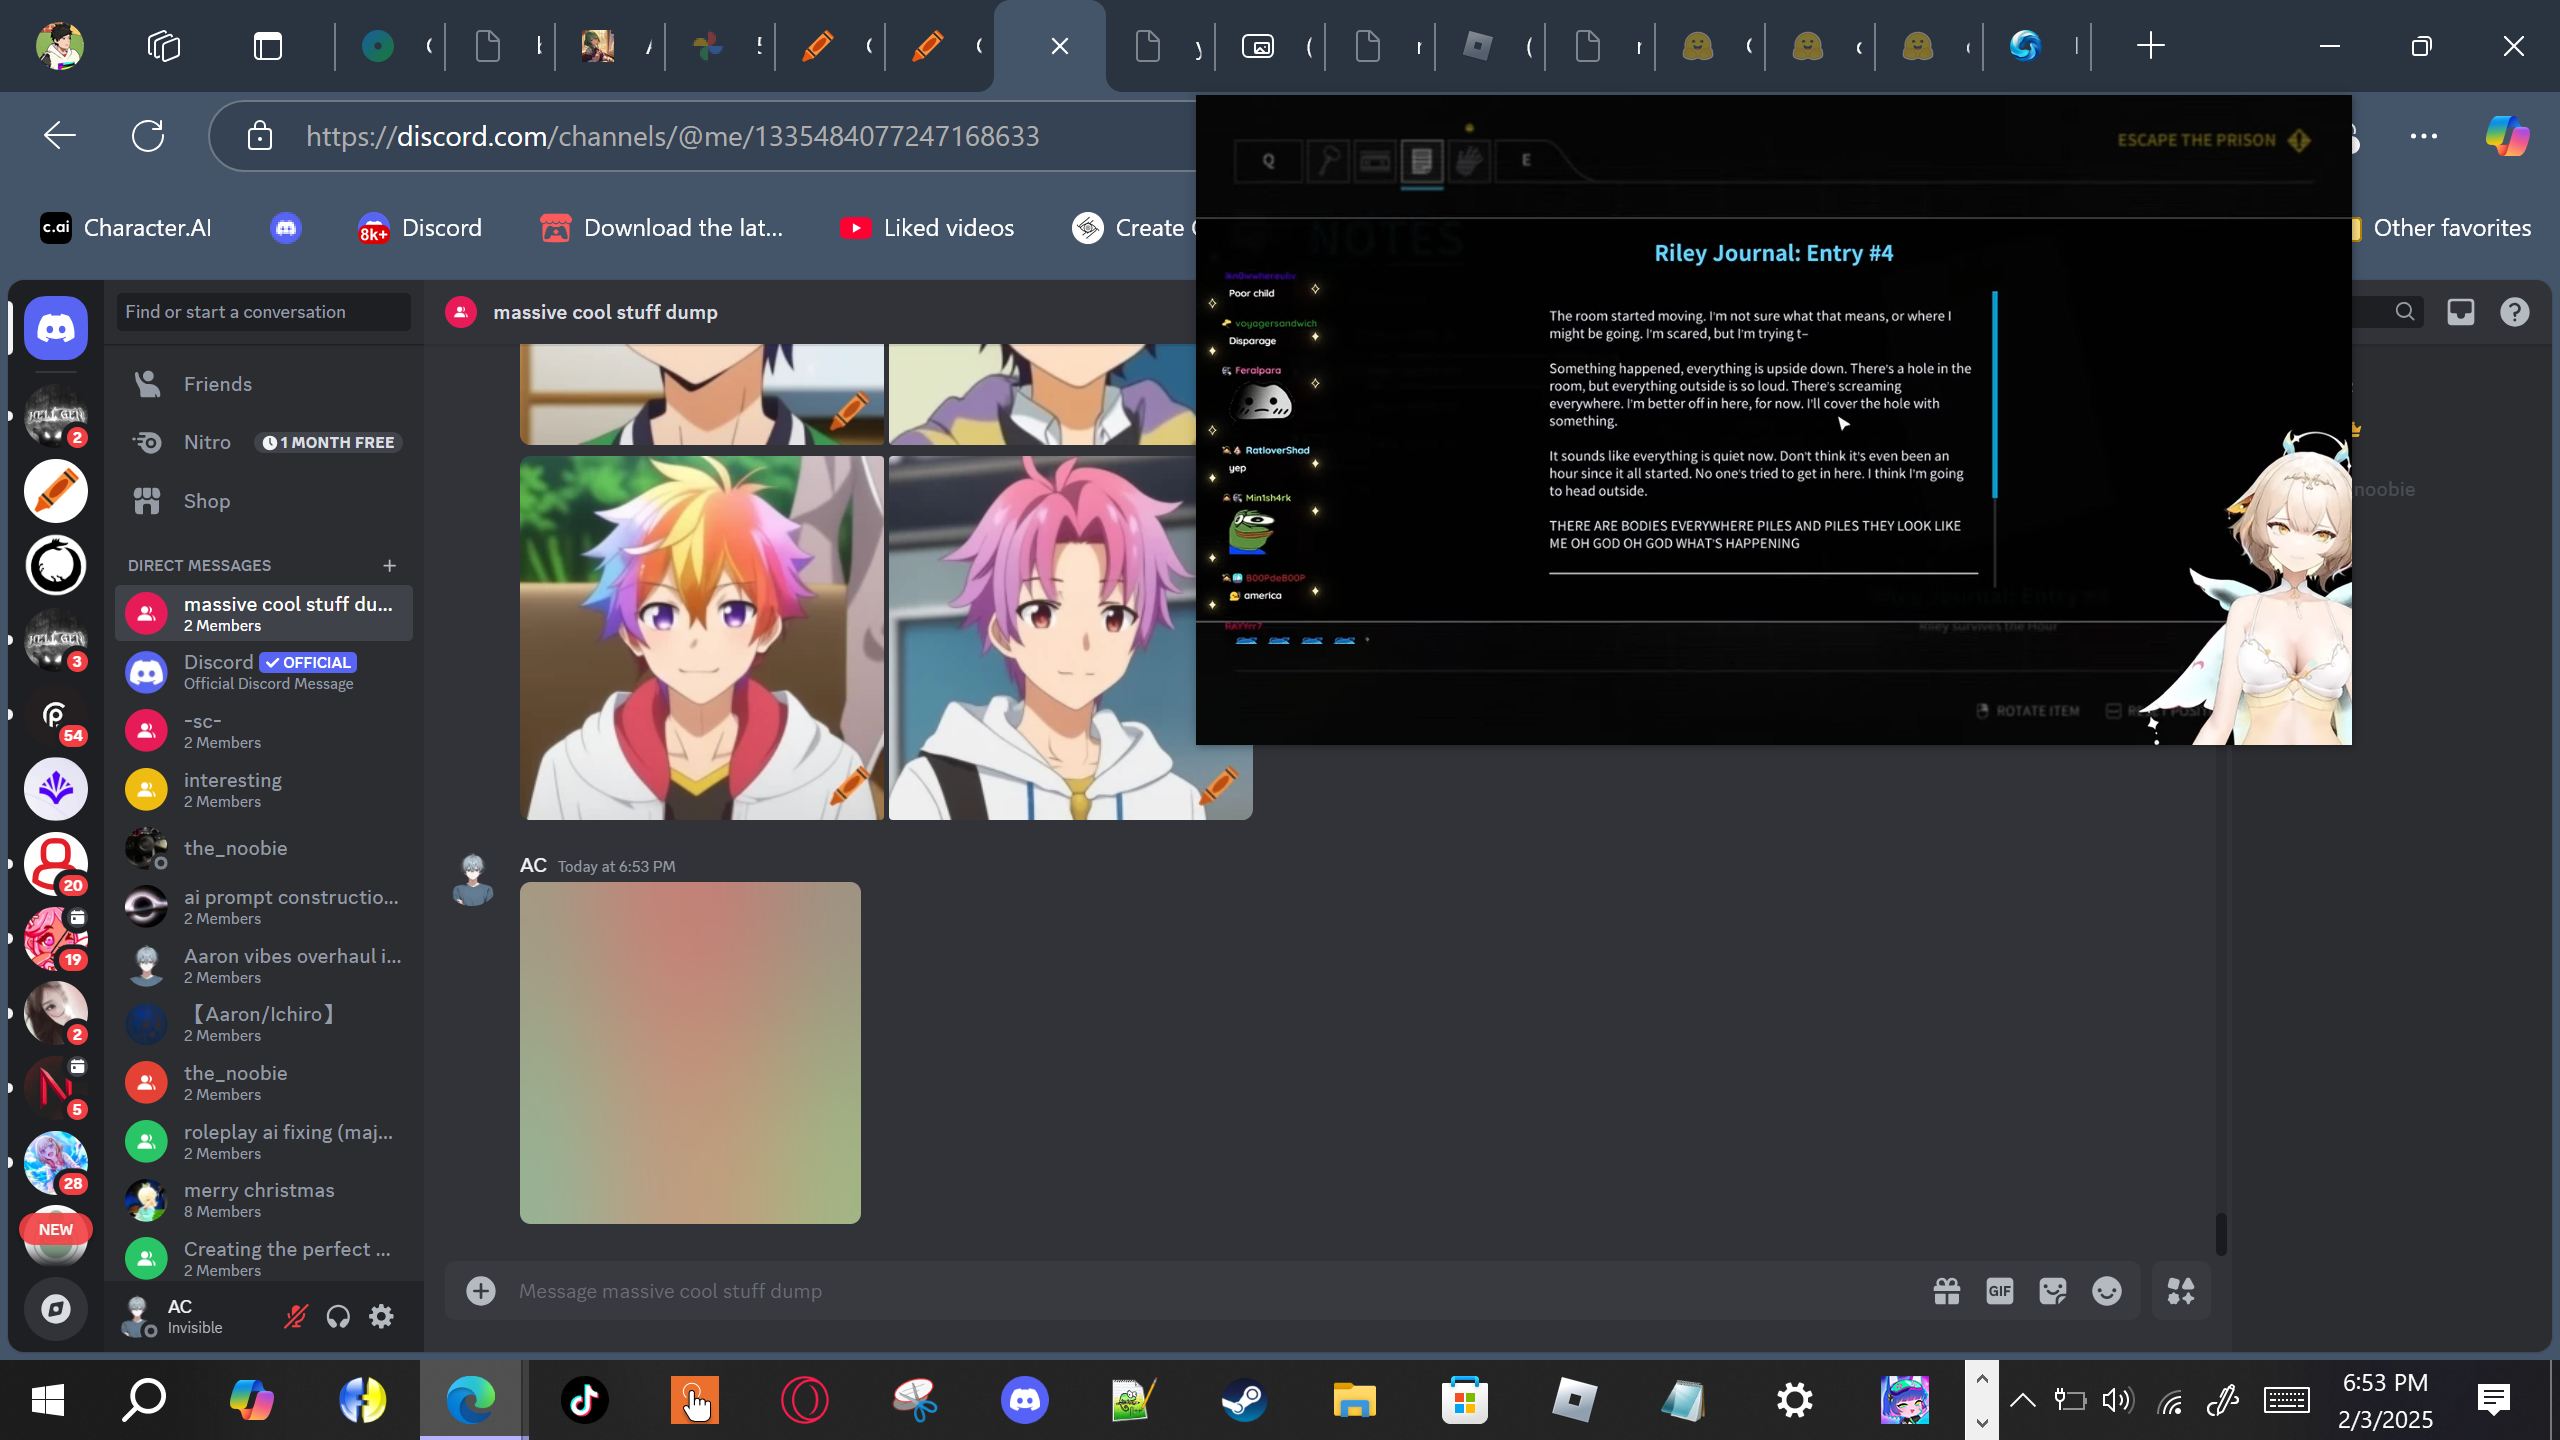Open Discord direct messages home icon
The height and width of the screenshot is (1440, 2560).
(x=56, y=328)
